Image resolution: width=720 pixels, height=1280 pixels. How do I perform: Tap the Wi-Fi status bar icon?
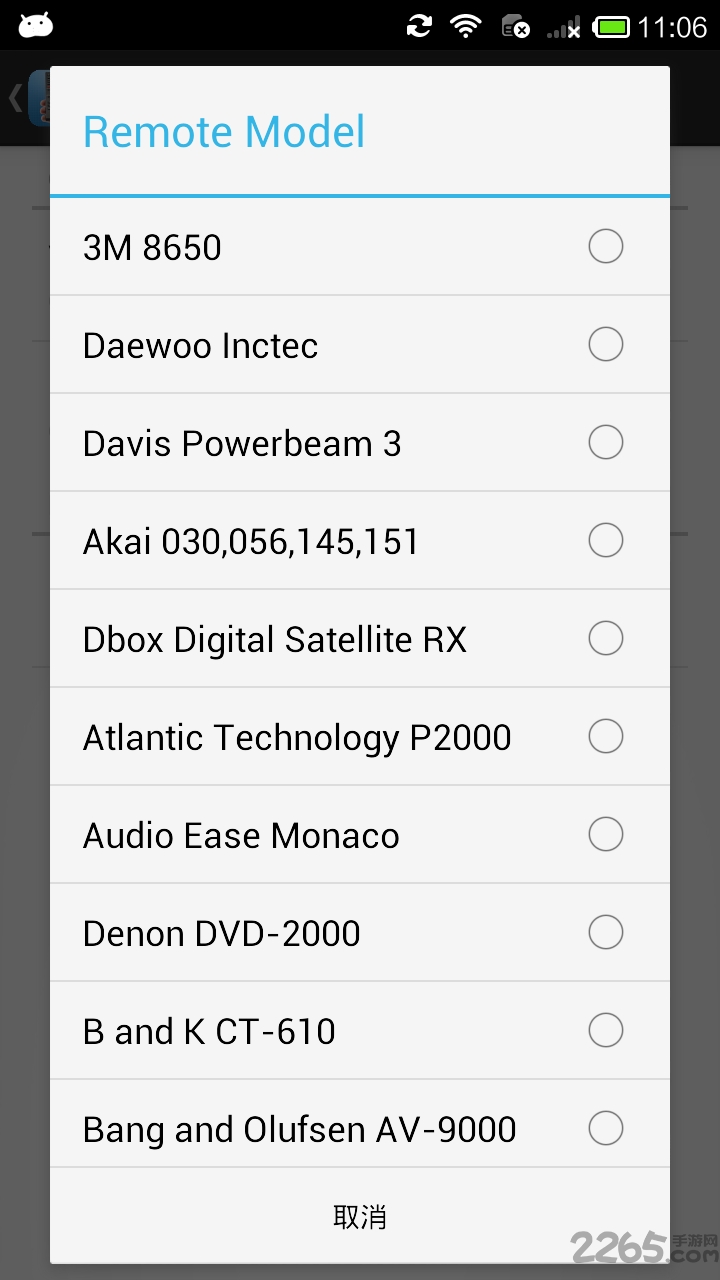465,26
